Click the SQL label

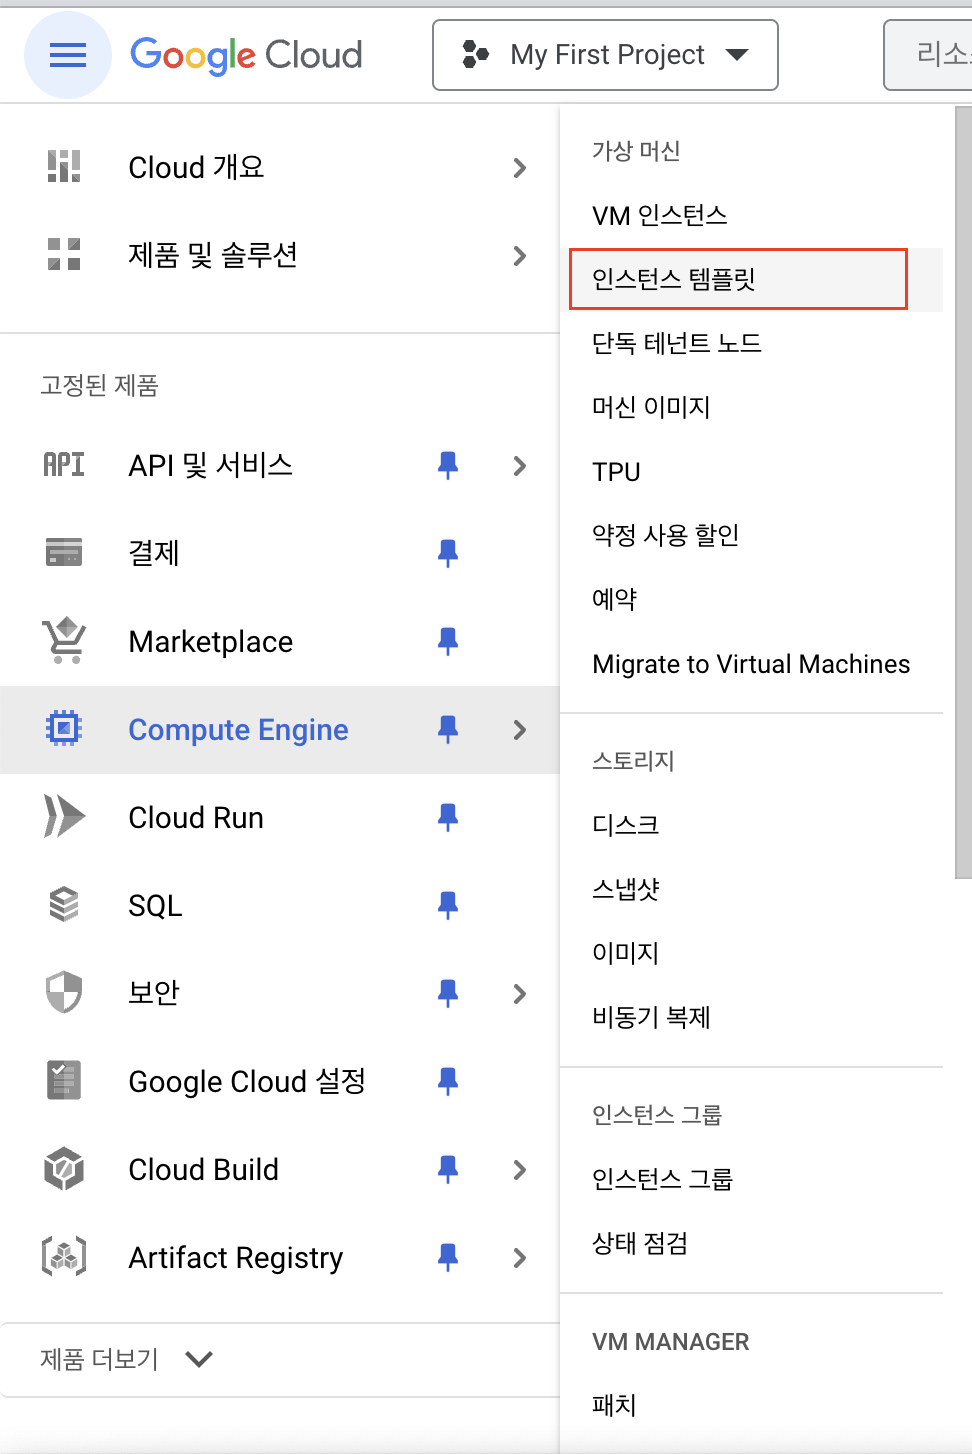155,906
